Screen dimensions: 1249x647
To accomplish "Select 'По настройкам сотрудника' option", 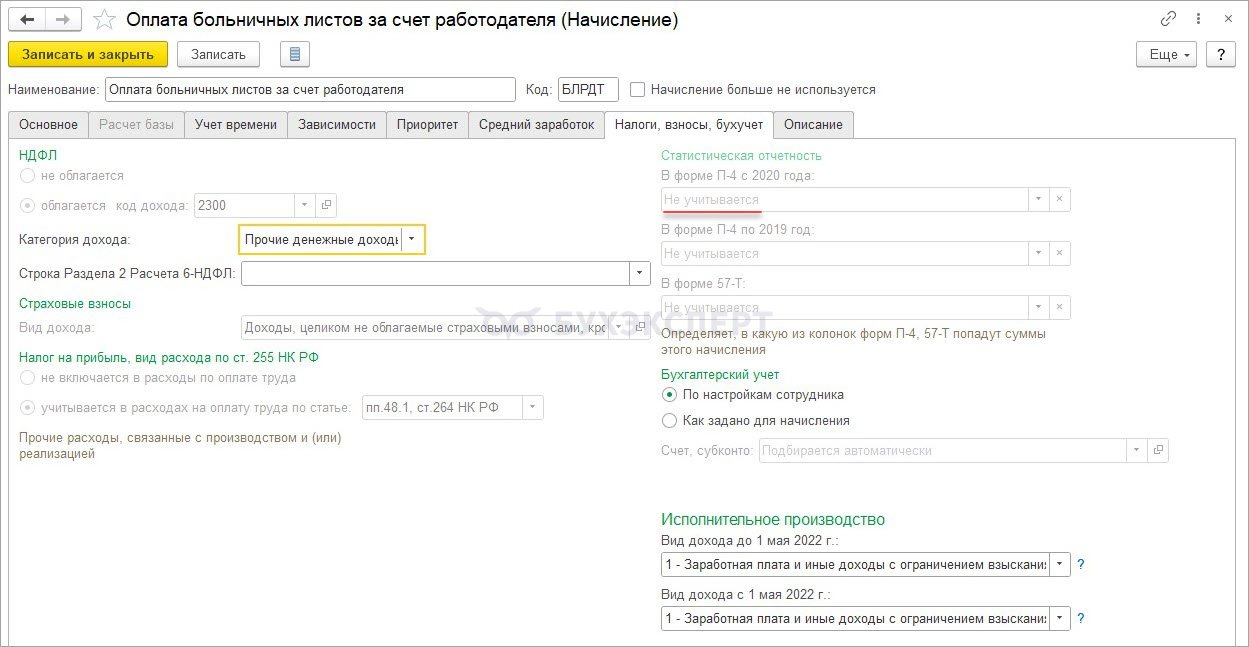I will [670, 395].
